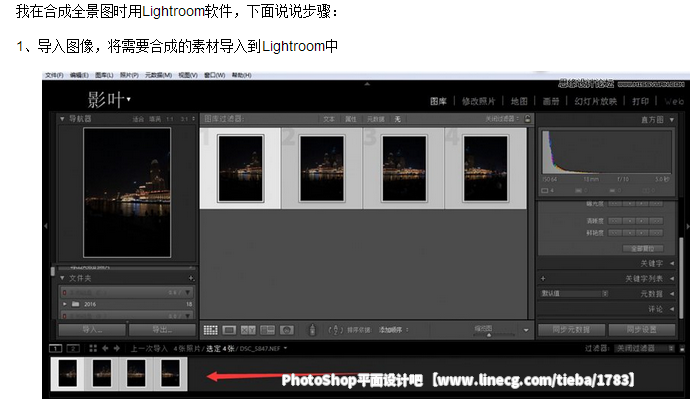Select 文本 Text library filter
This screenshot has width=690, height=399.
click(329, 119)
